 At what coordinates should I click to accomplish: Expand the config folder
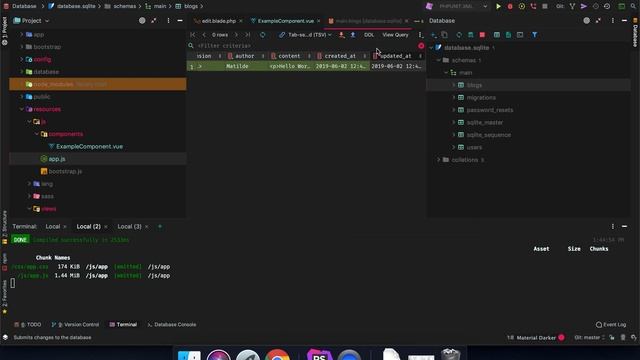point(22,60)
